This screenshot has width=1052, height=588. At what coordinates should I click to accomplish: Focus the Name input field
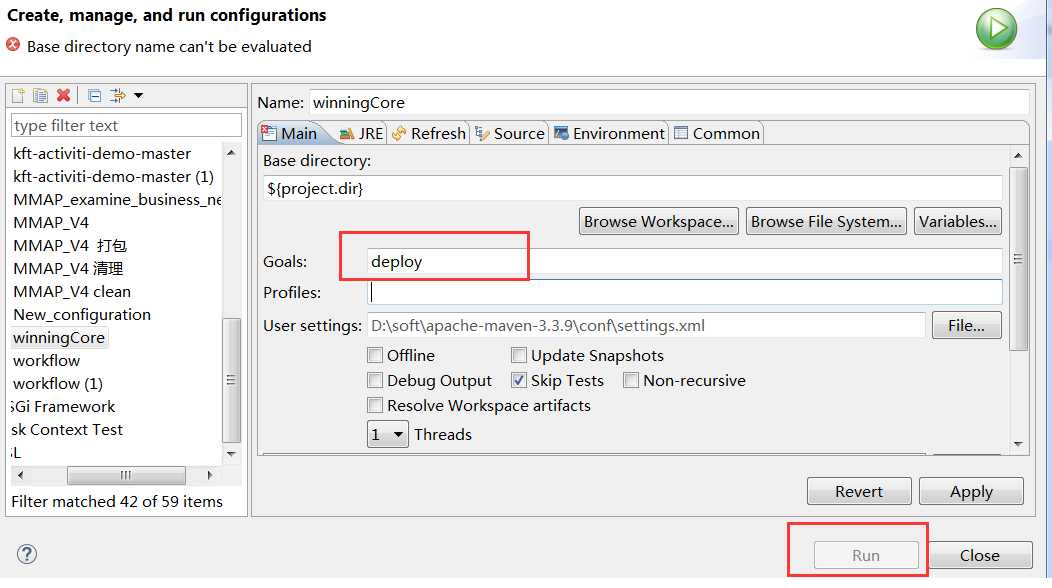pyautogui.click(x=669, y=102)
